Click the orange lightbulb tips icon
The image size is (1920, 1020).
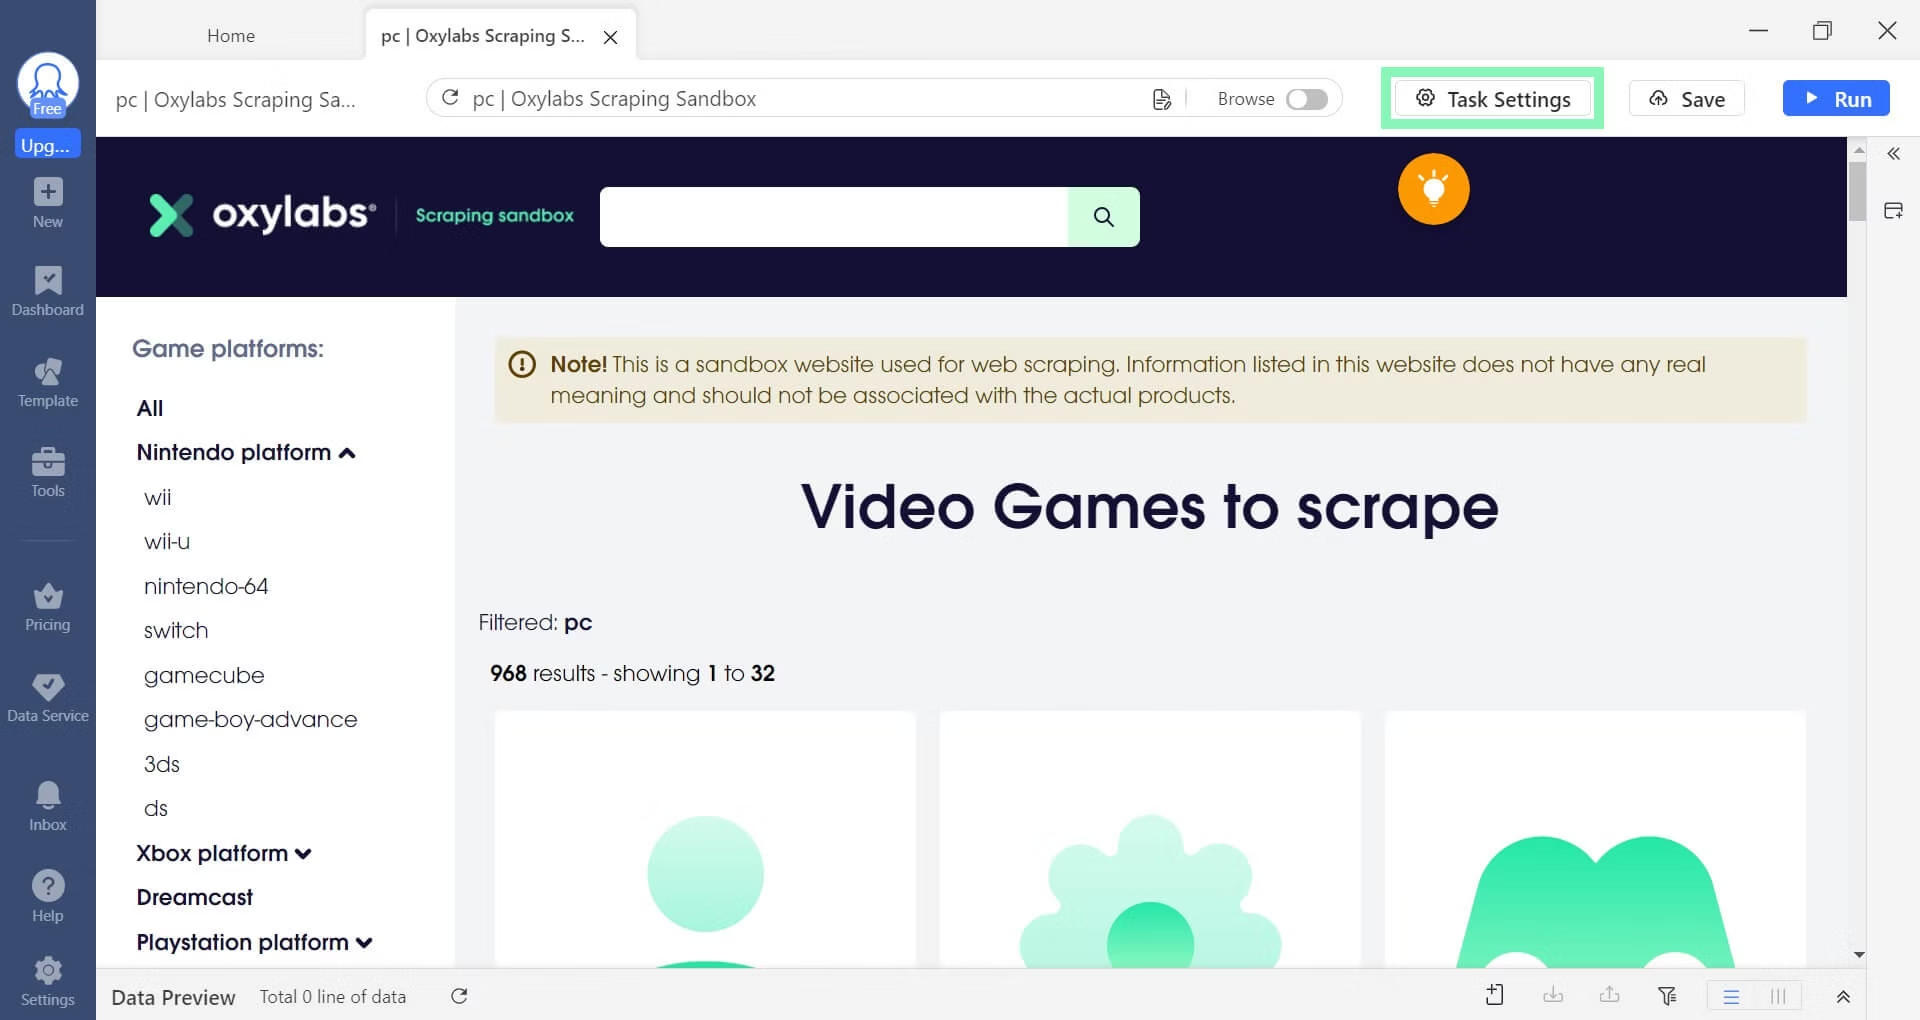coord(1433,189)
